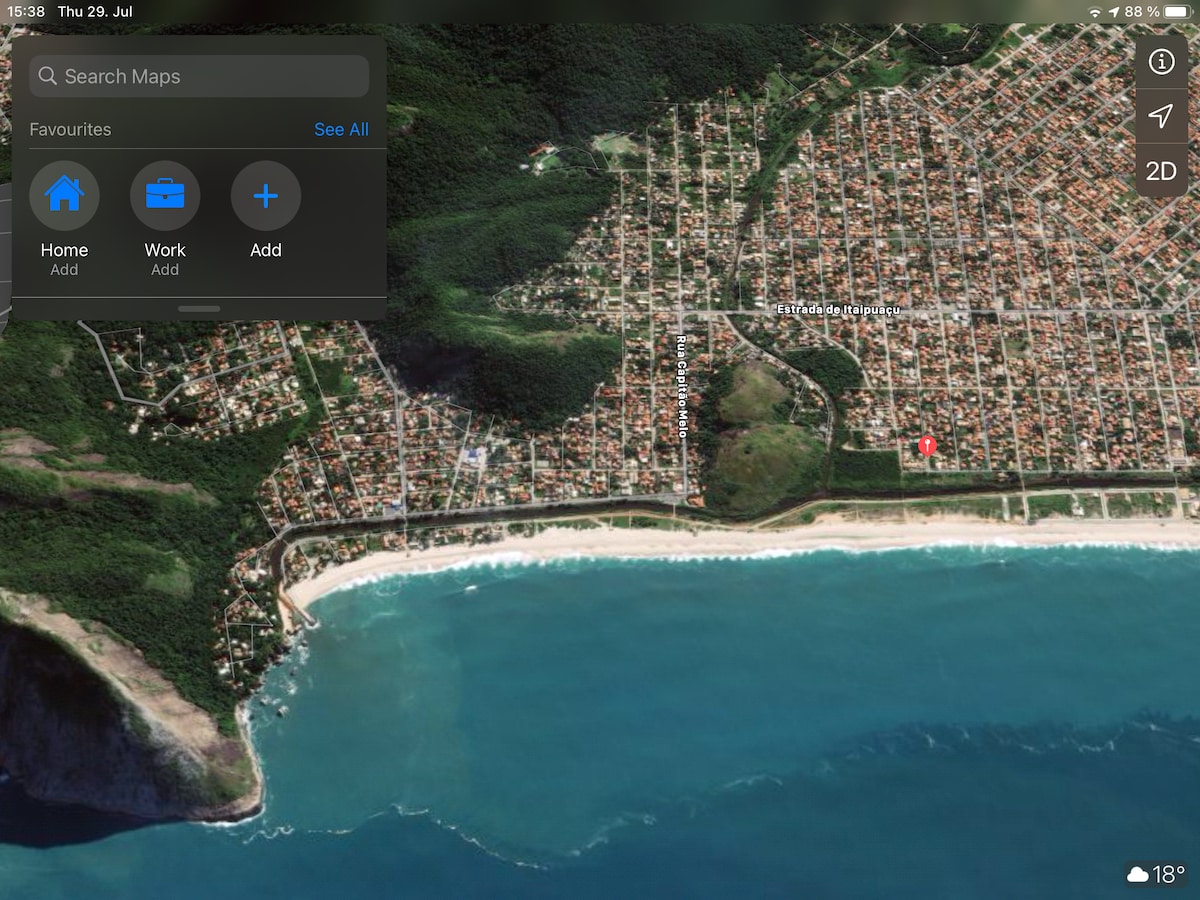
Task: Switch map to 2D view
Action: click(x=1161, y=171)
